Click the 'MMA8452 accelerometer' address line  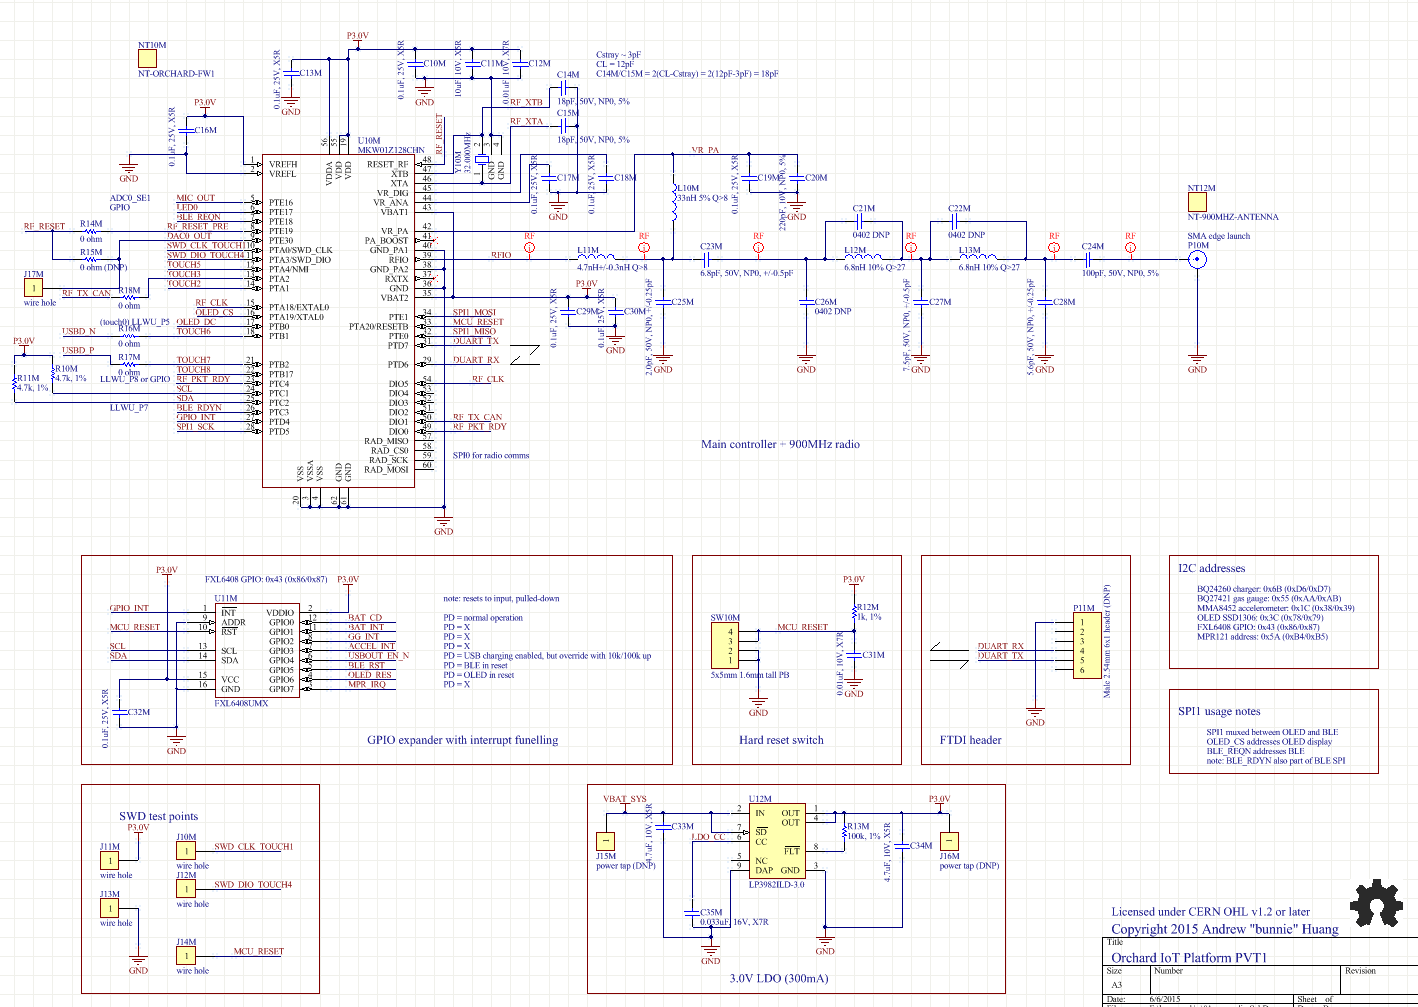pyautogui.click(x=1275, y=608)
